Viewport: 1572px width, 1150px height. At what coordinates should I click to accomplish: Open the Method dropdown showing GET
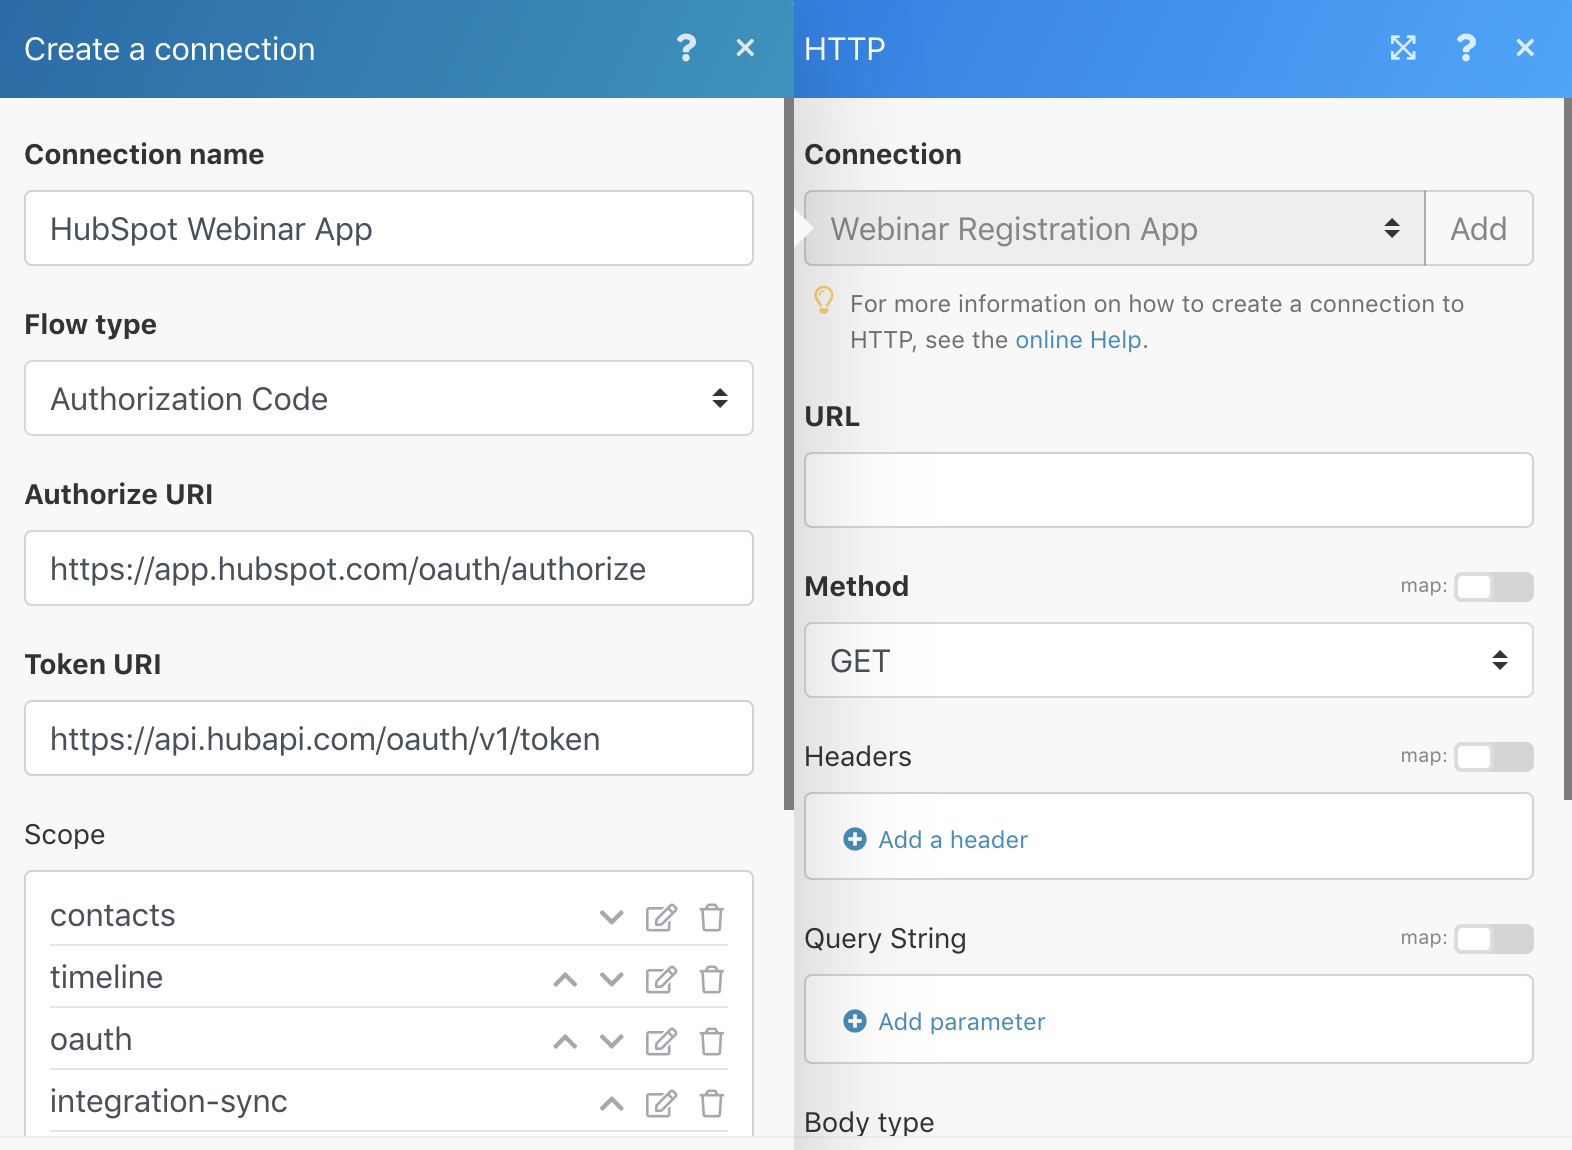1169,660
